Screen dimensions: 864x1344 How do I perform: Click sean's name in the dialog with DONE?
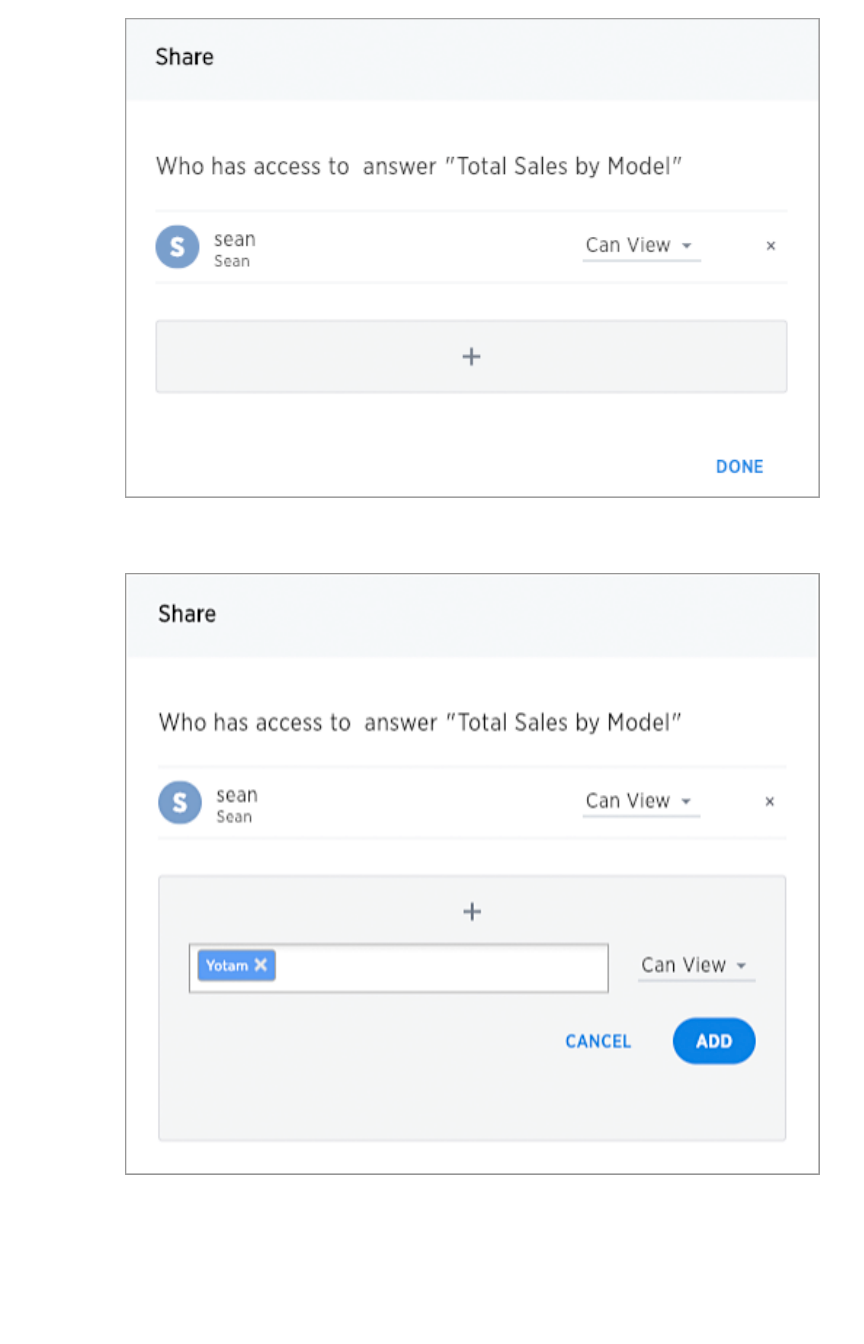click(x=235, y=240)
